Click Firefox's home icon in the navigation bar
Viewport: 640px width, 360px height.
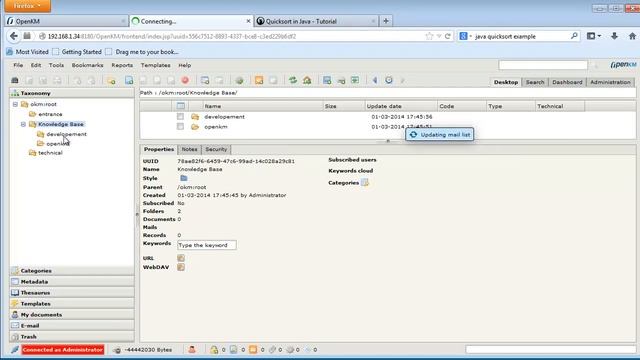pos(632,36)
